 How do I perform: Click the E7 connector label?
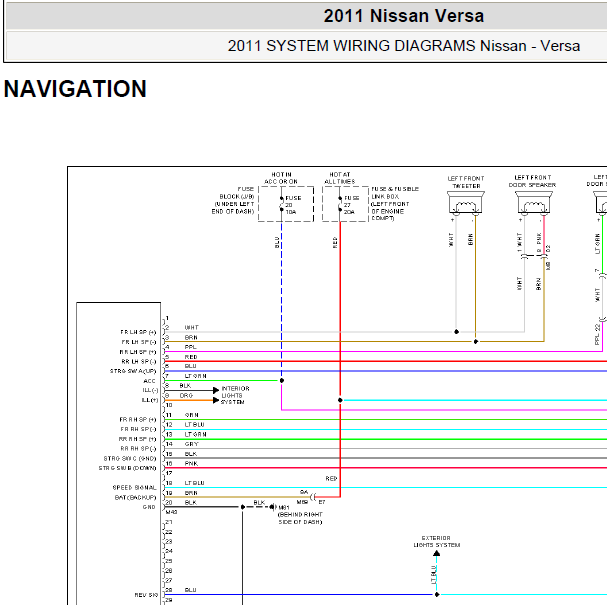coord(322,502)
